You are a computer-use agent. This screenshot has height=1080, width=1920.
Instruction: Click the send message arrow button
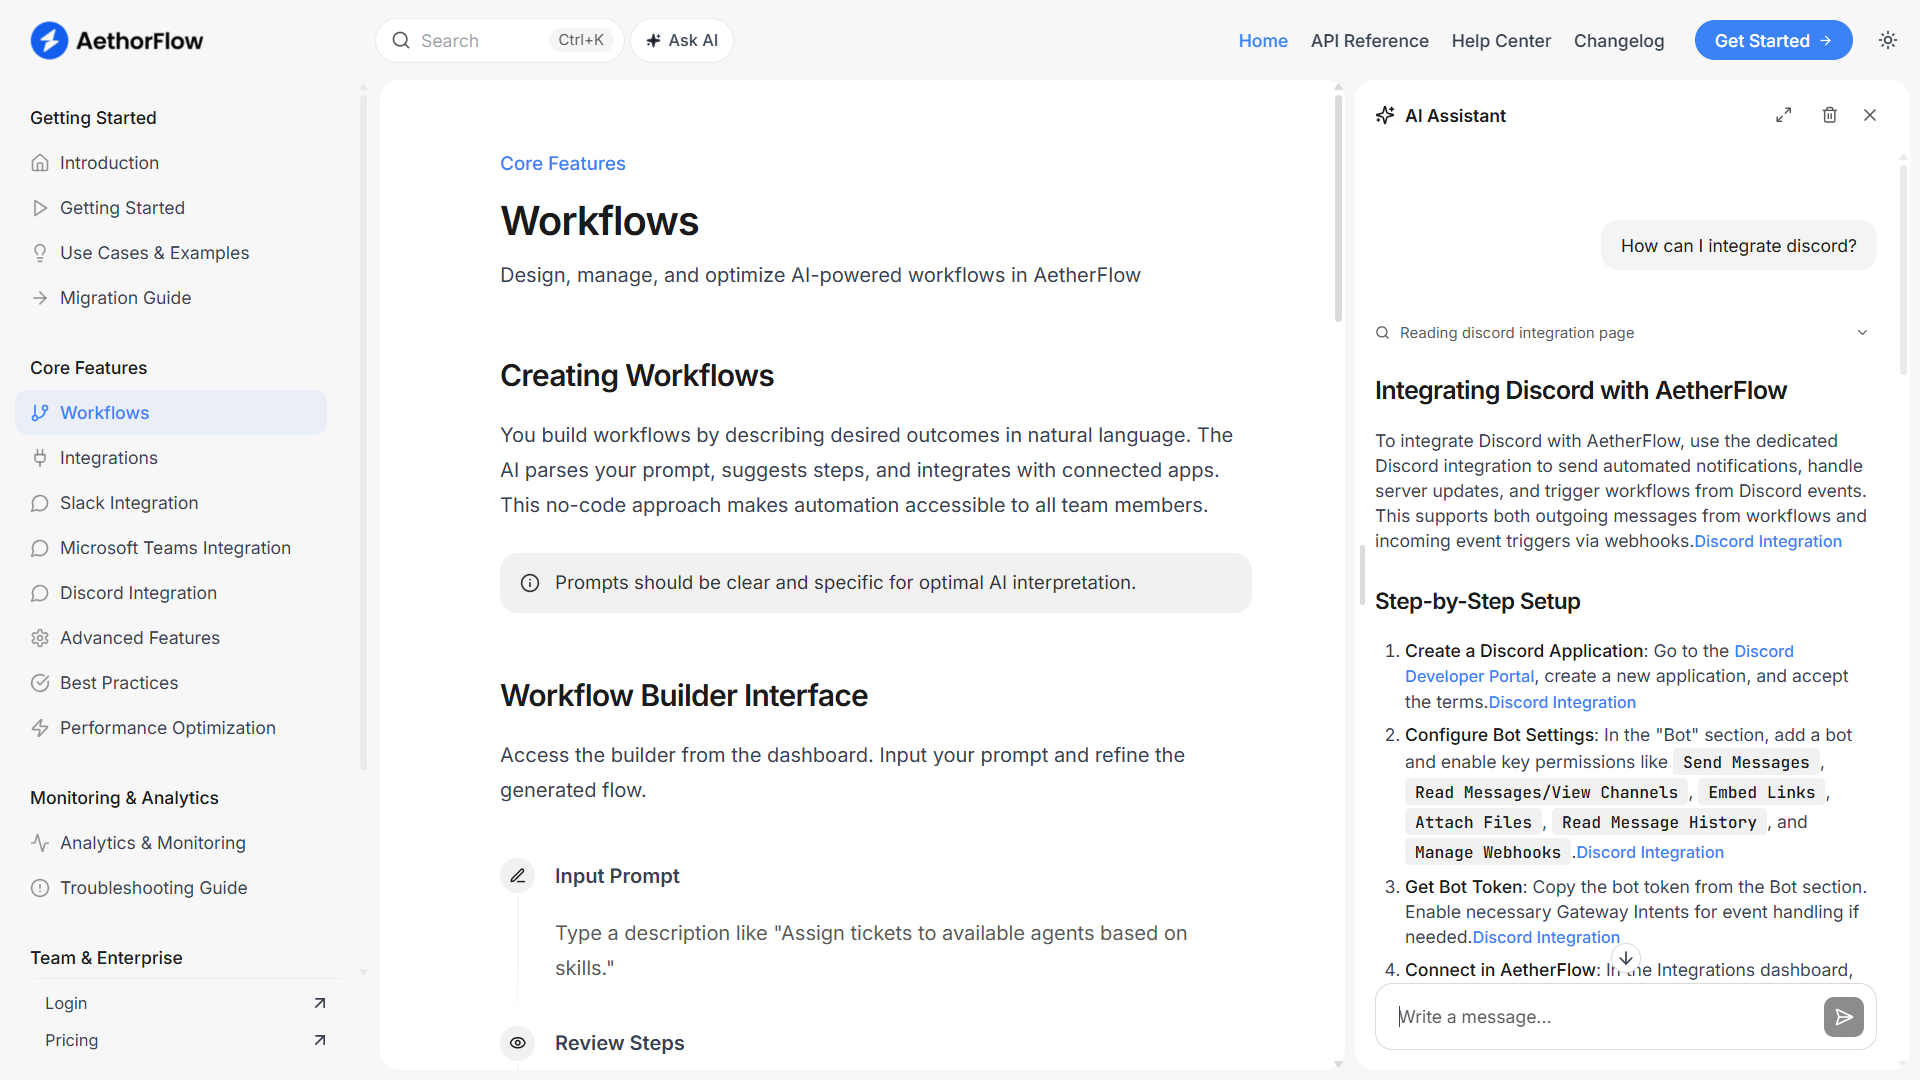click(1843, 1016)
